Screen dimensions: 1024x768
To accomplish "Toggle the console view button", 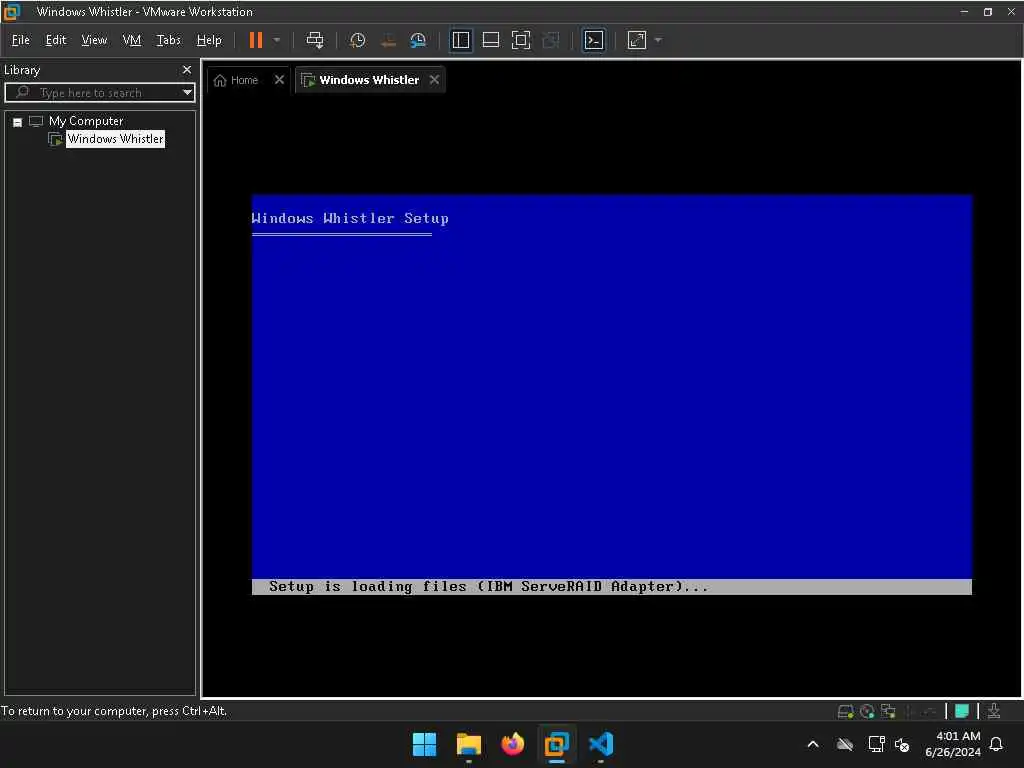I will click(x=594, y=40).
